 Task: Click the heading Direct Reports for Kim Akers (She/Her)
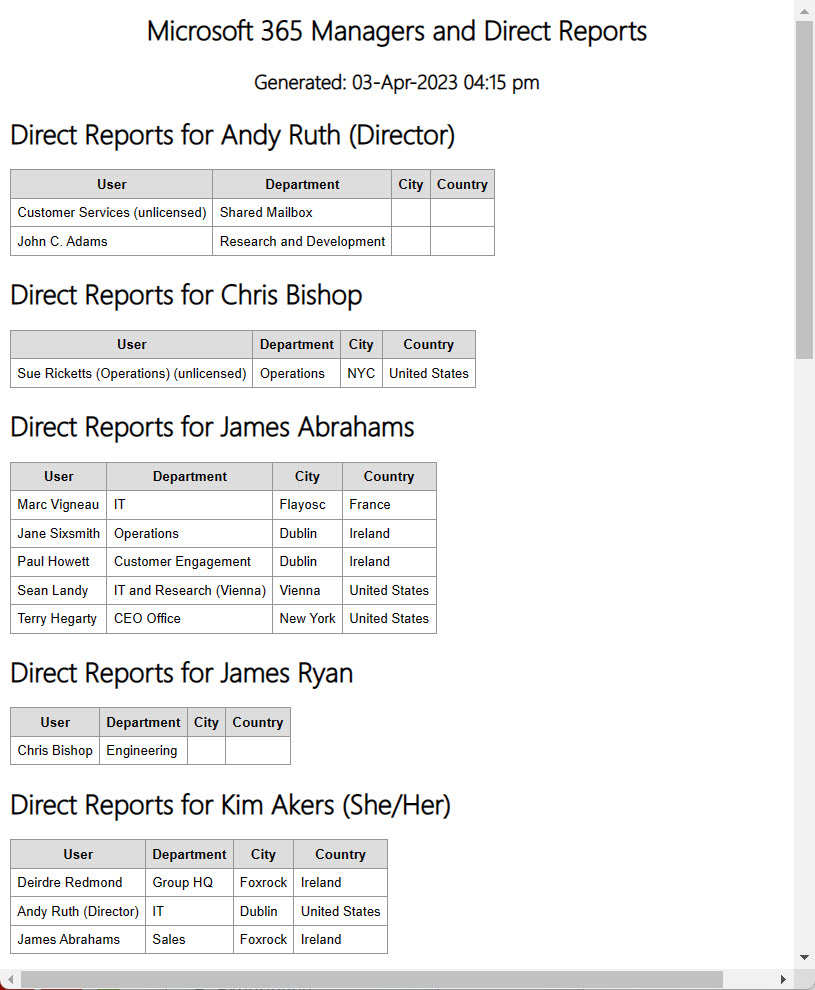click(x=230, y=805)
